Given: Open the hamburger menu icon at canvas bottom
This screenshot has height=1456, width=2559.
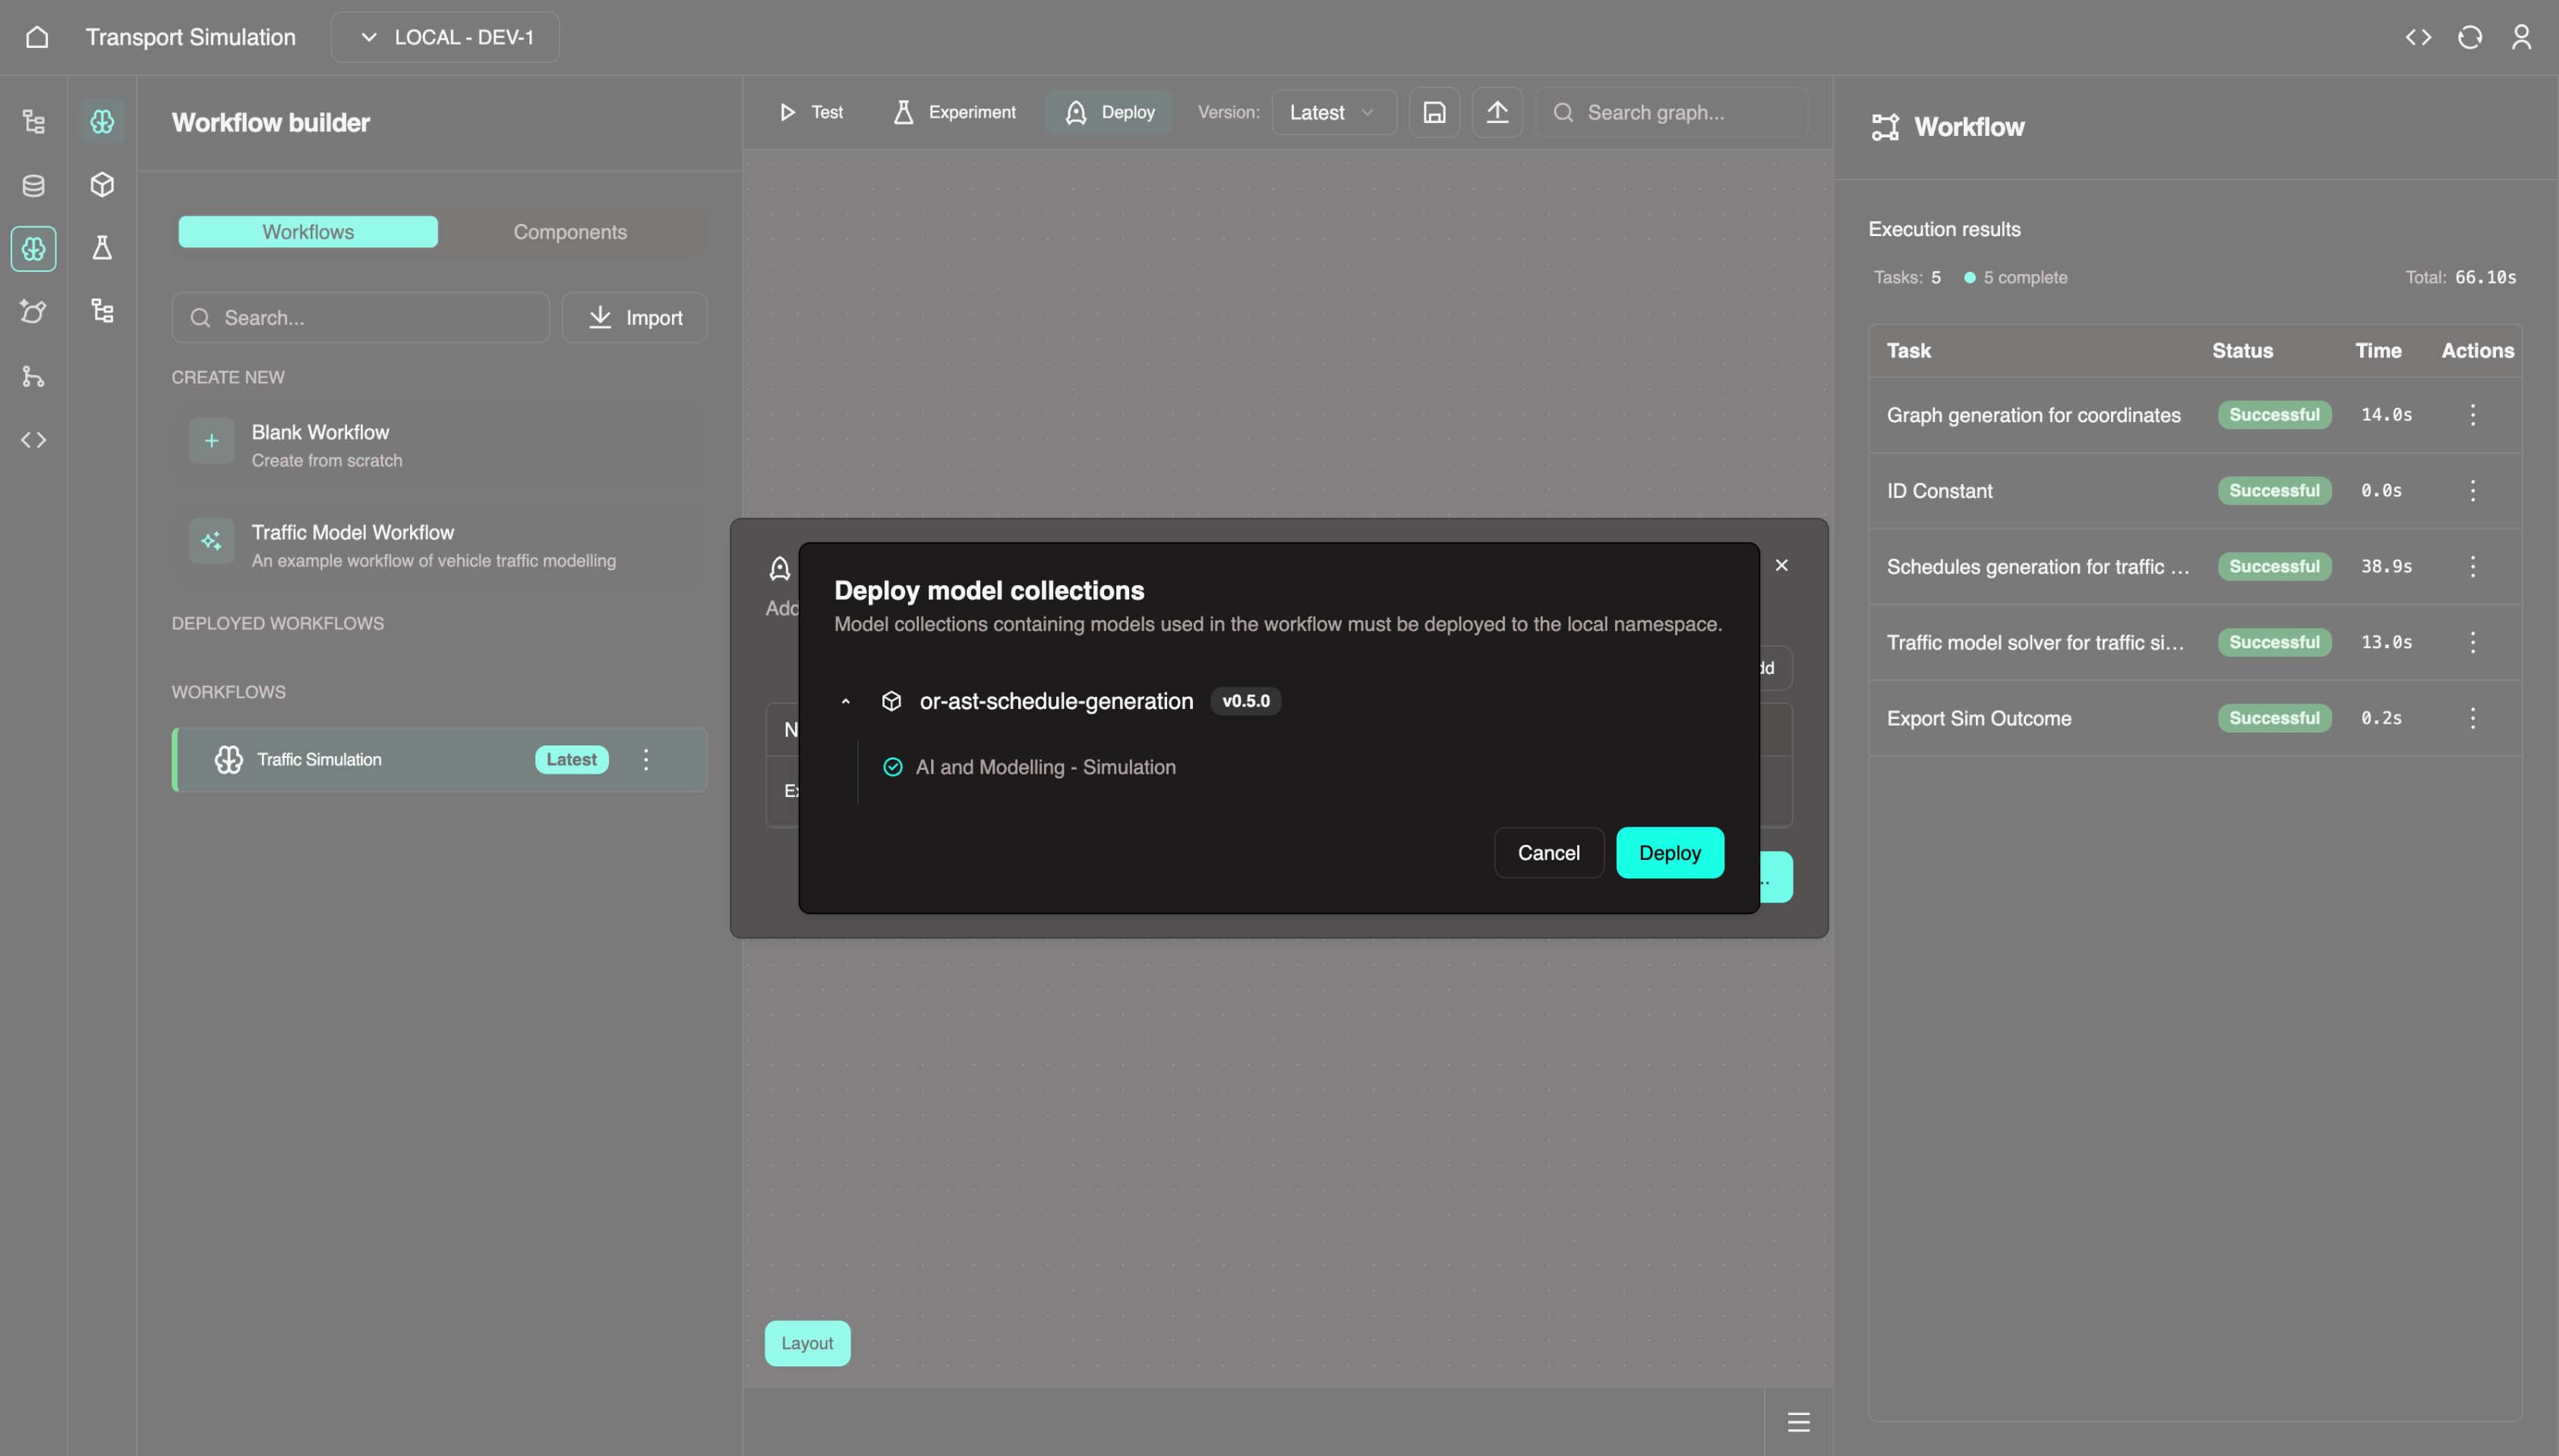Looking at the screenshot, I should [1798, 1422].
